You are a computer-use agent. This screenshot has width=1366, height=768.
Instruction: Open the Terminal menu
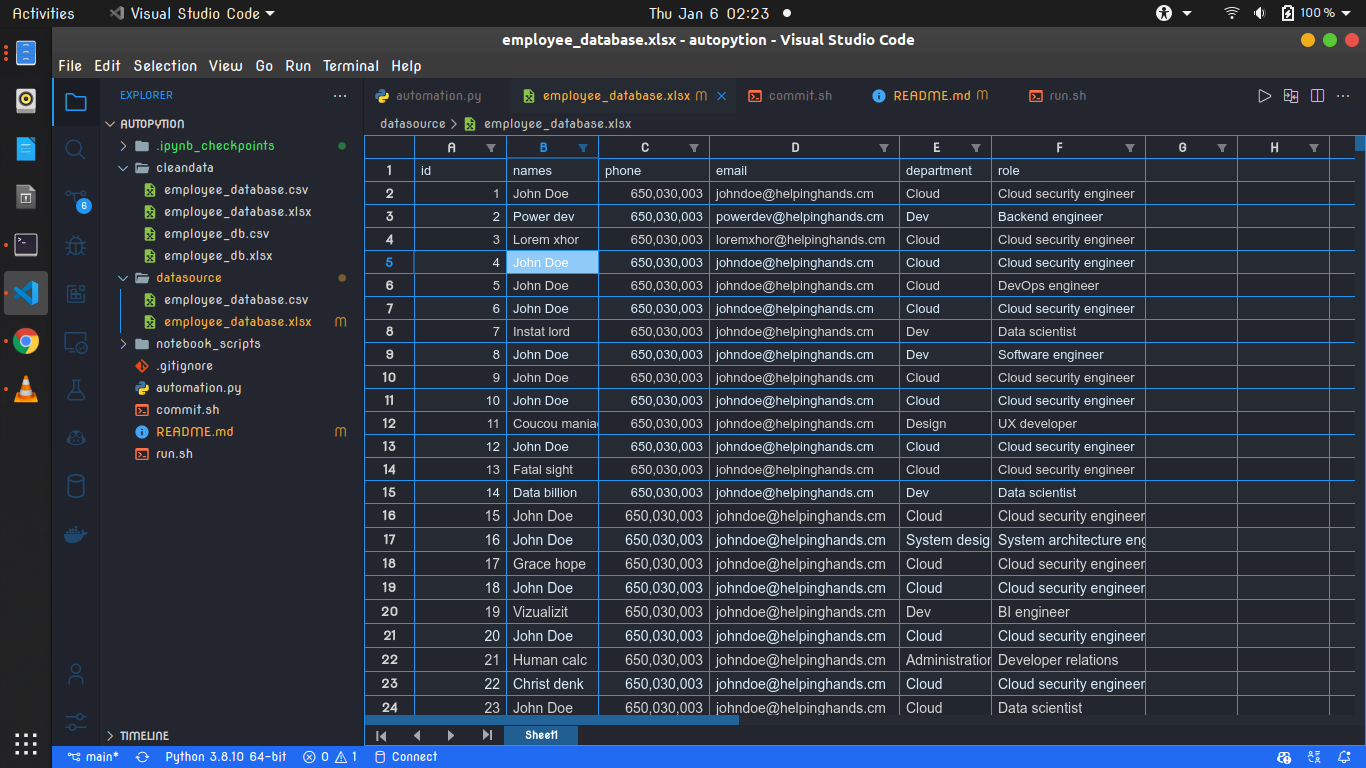(350, 66)
